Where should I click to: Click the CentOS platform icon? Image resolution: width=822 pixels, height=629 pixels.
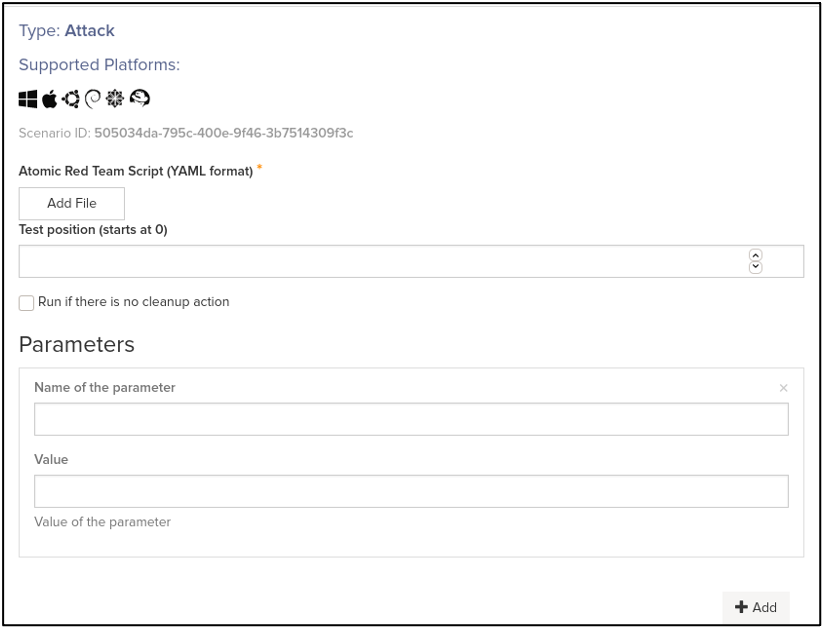pos(115,99)
